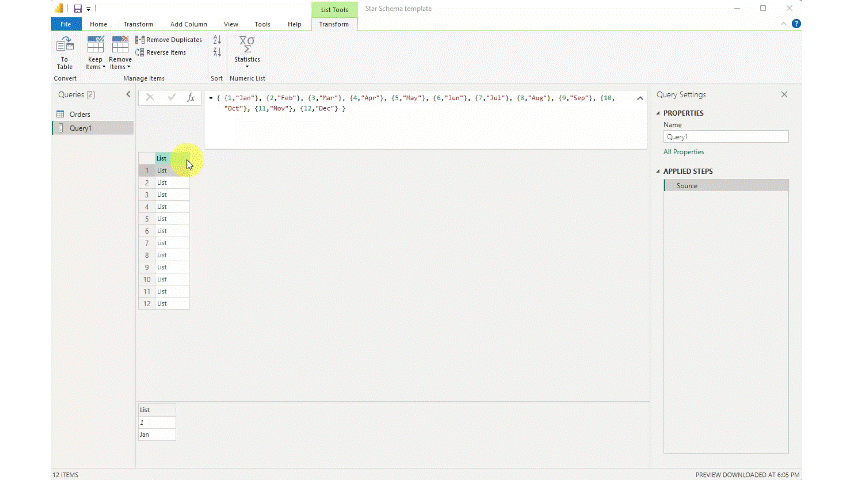This screenshot has height=480, width=853.
Task: Click the fx function icon in formula bar
Action: (190, 98)
